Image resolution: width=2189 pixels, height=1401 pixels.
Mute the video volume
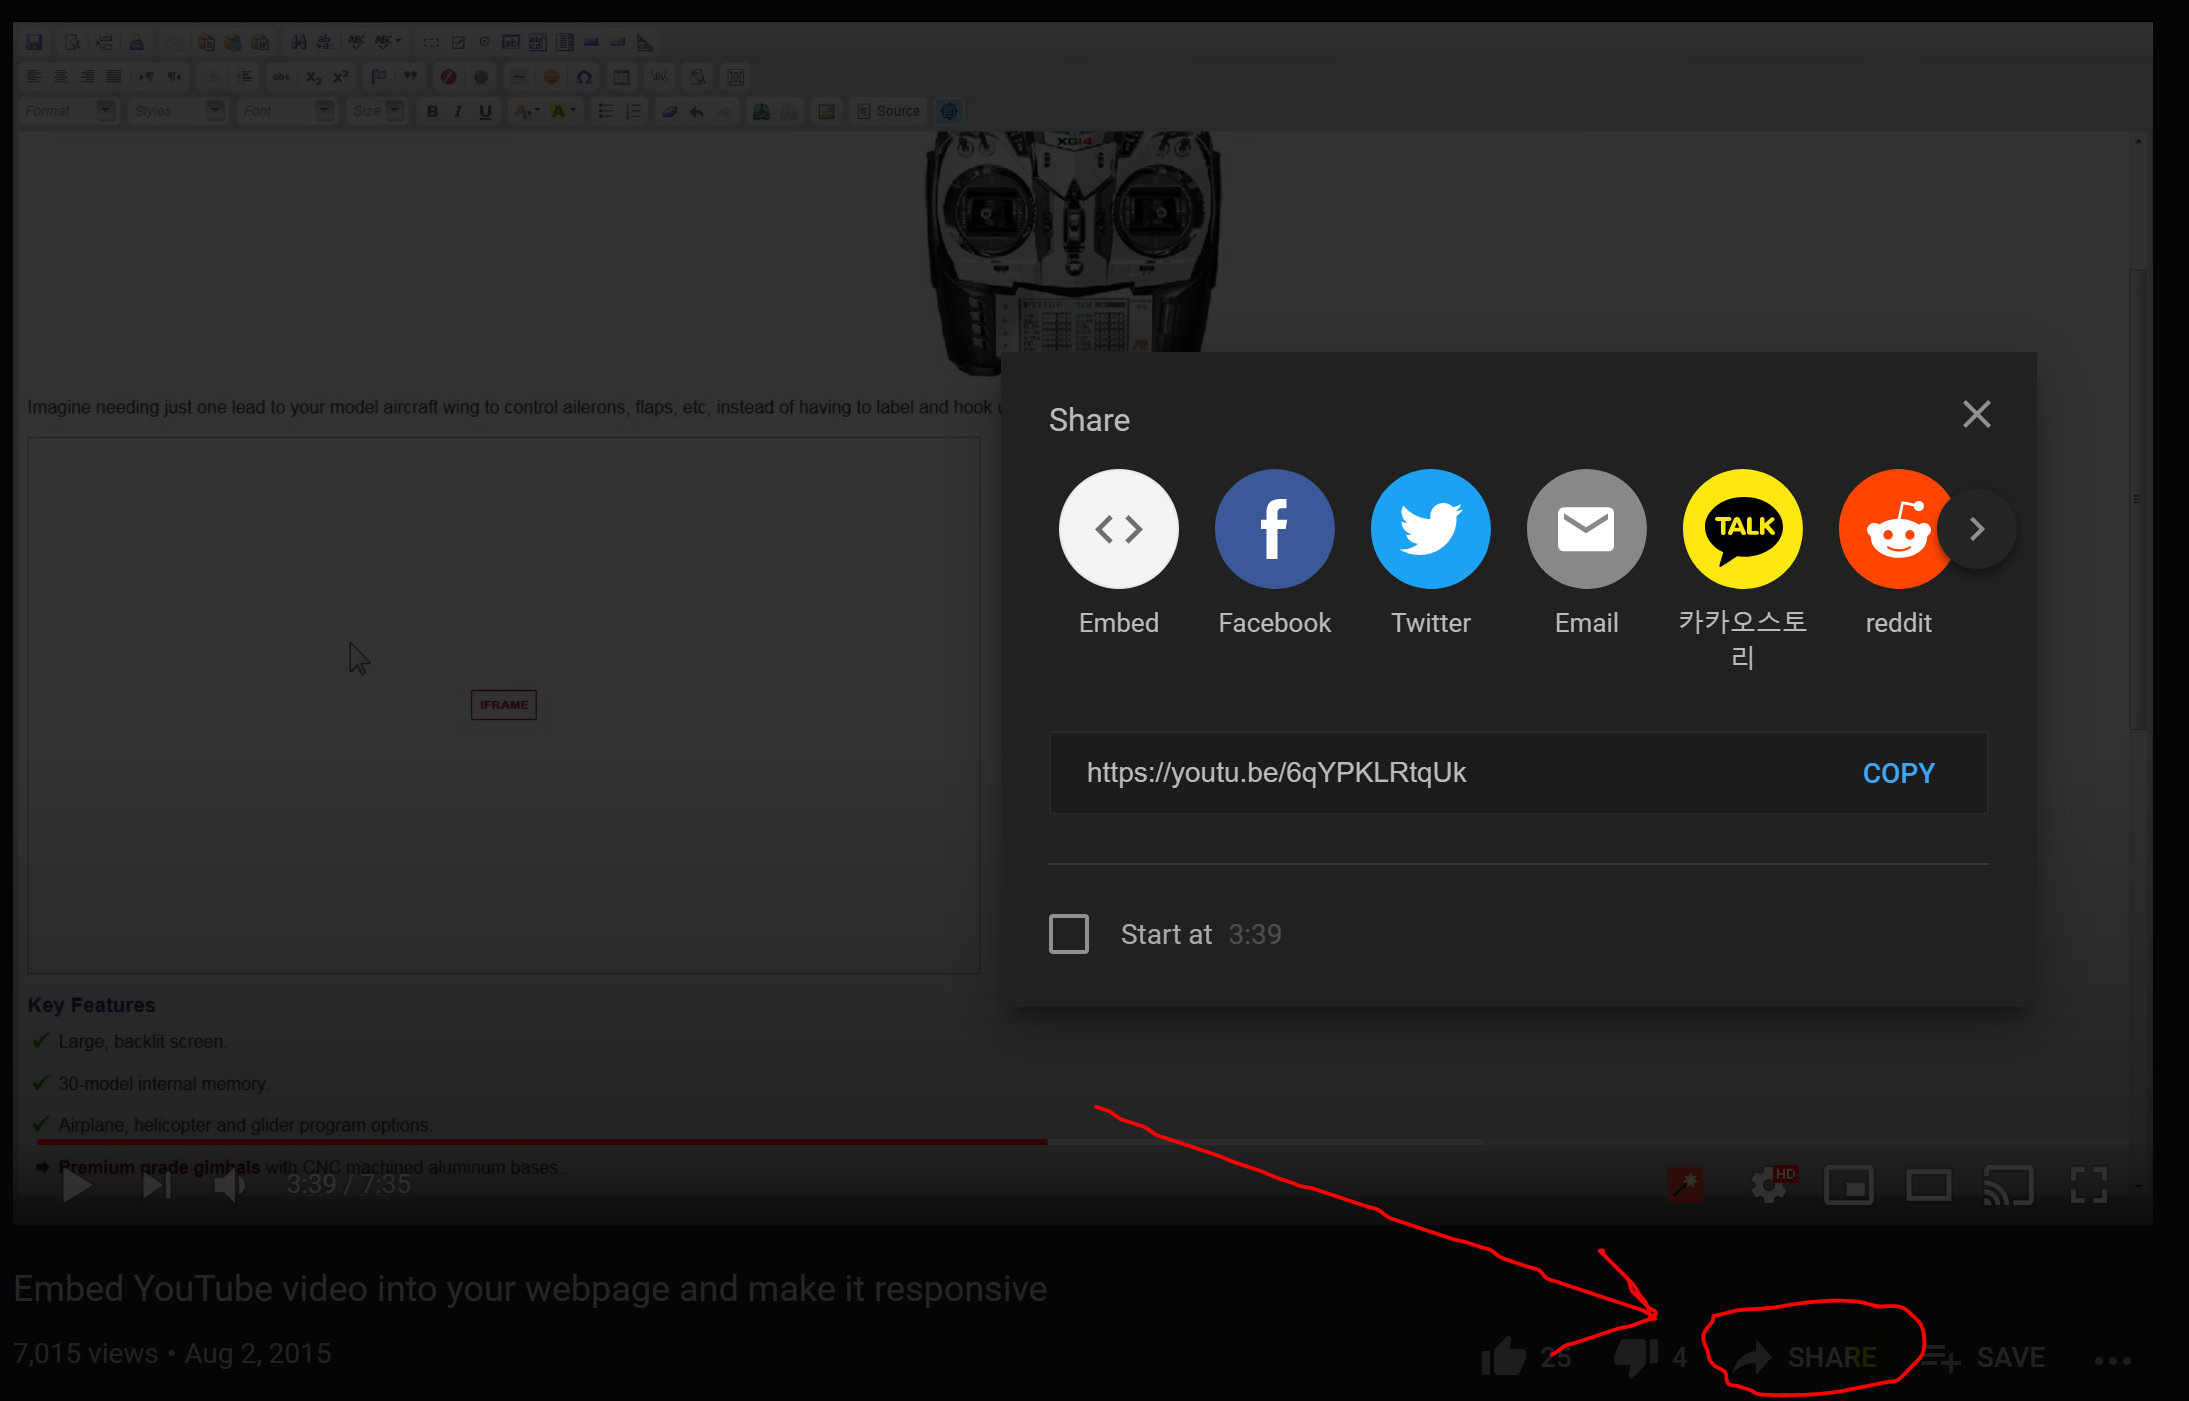(x=230, y=1186)
